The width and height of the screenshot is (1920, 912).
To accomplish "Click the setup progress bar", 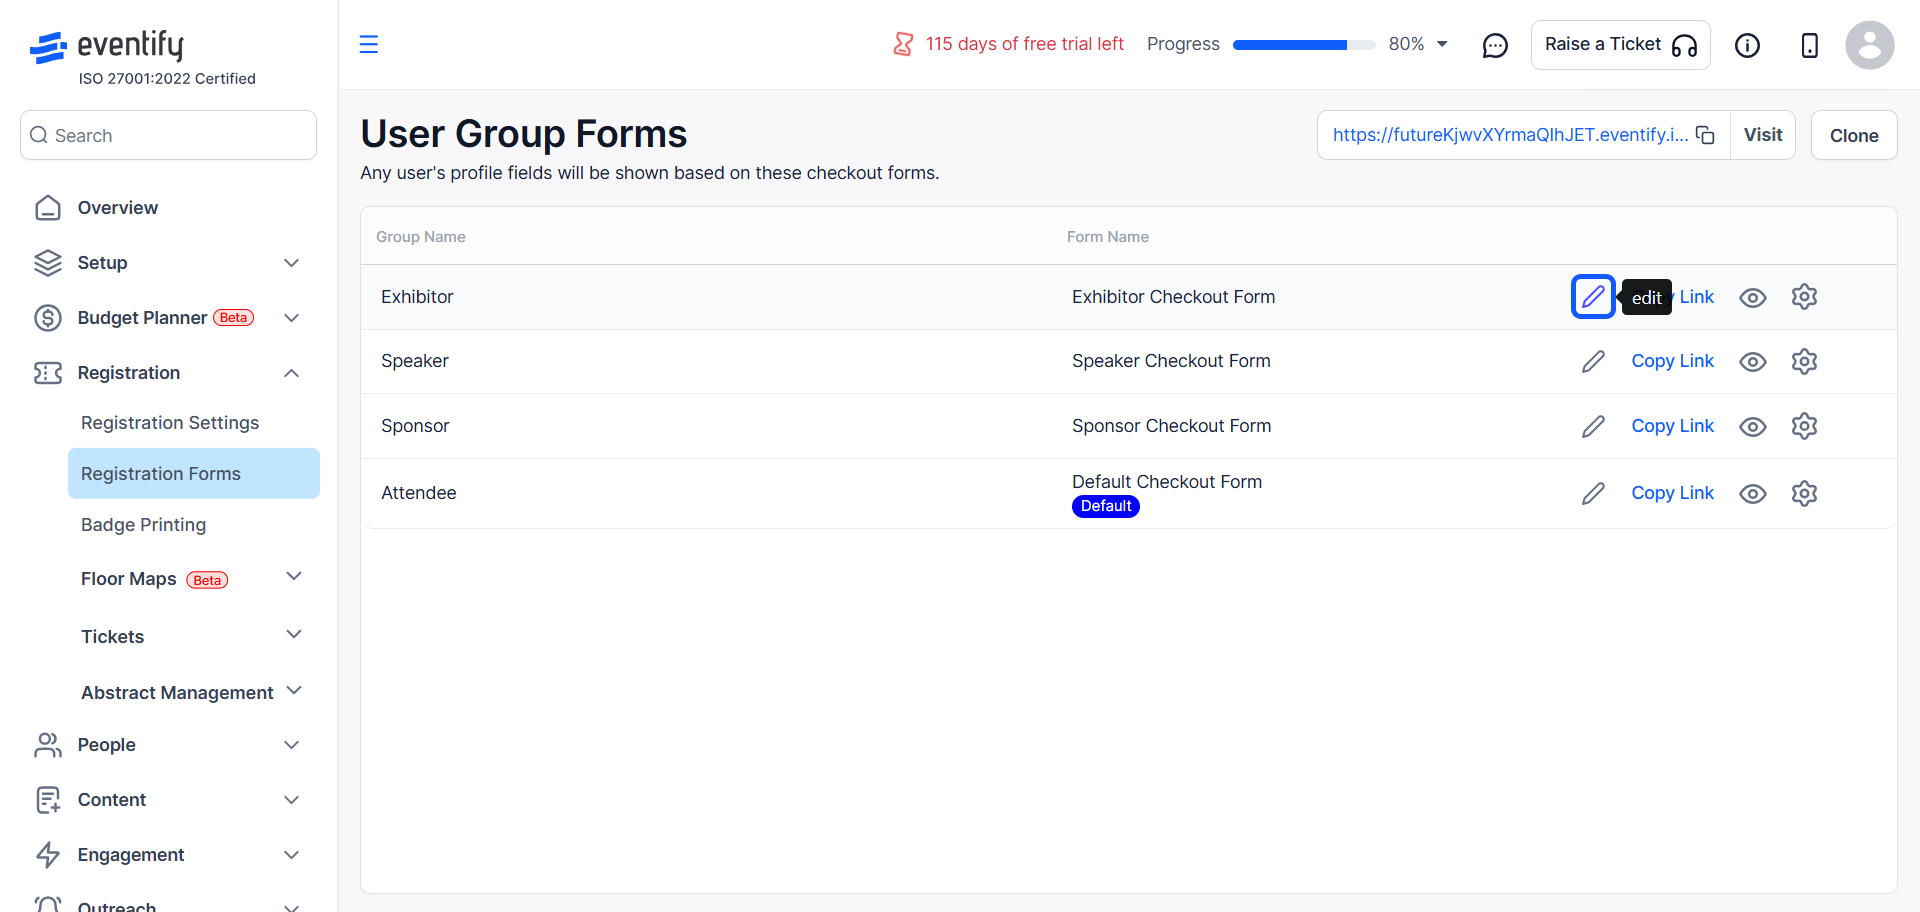I will pos(1304,44).
